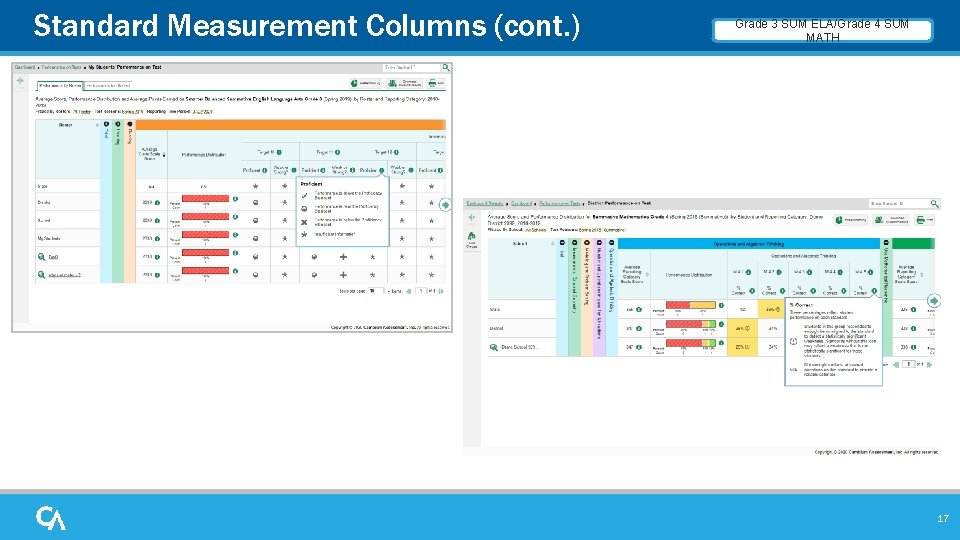Expand the first blue collapsed column in Math table
This screenshot has height=540, width=960.
tap(562, 243)
